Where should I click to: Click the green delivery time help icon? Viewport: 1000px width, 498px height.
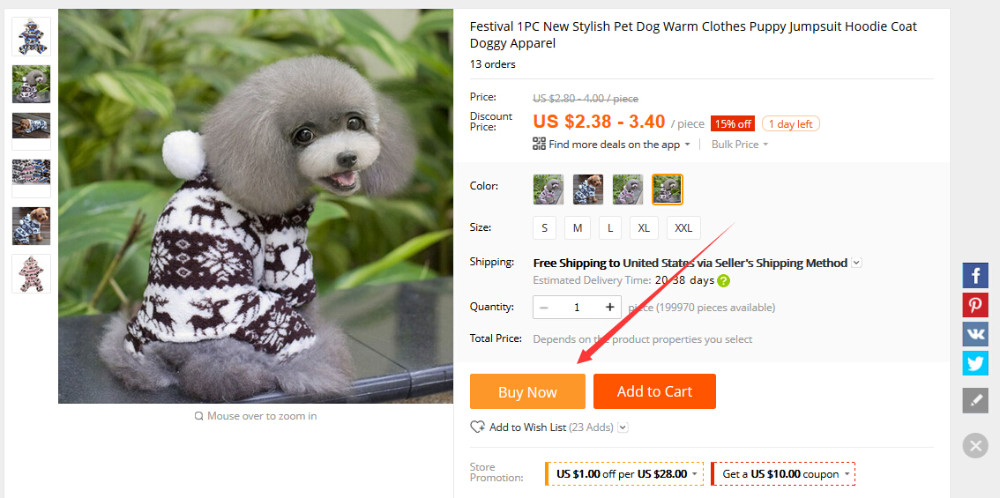[x=724, y=280]
